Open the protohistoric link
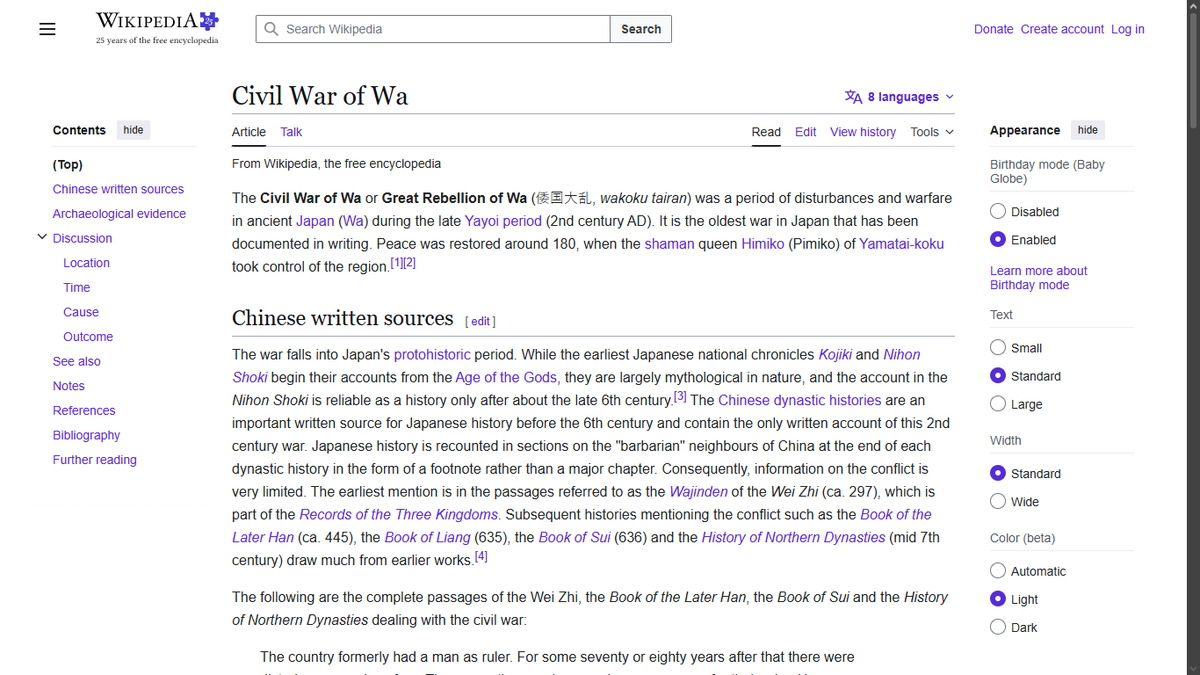The image size is (1200, 675). [432, 355]
